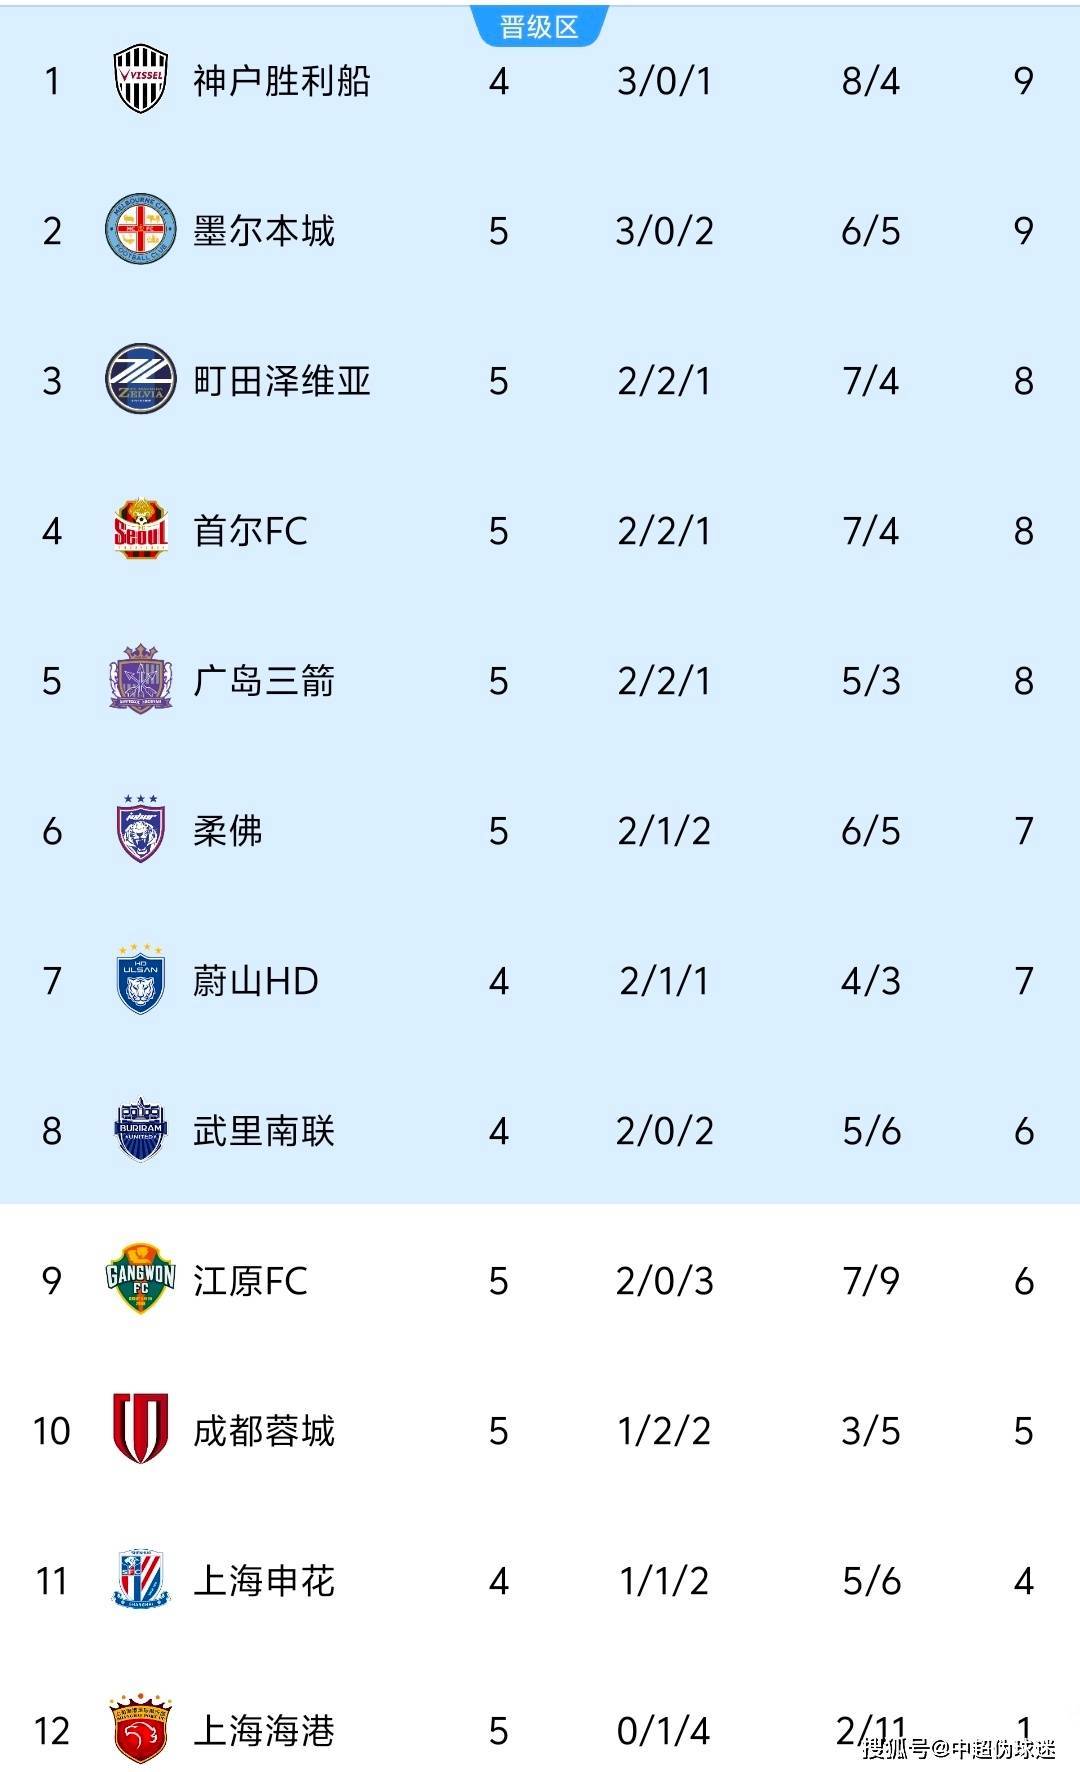This screenshot has height=1772, width=1080.
Task: Click team name 墨尔本城
Action: 264,231
